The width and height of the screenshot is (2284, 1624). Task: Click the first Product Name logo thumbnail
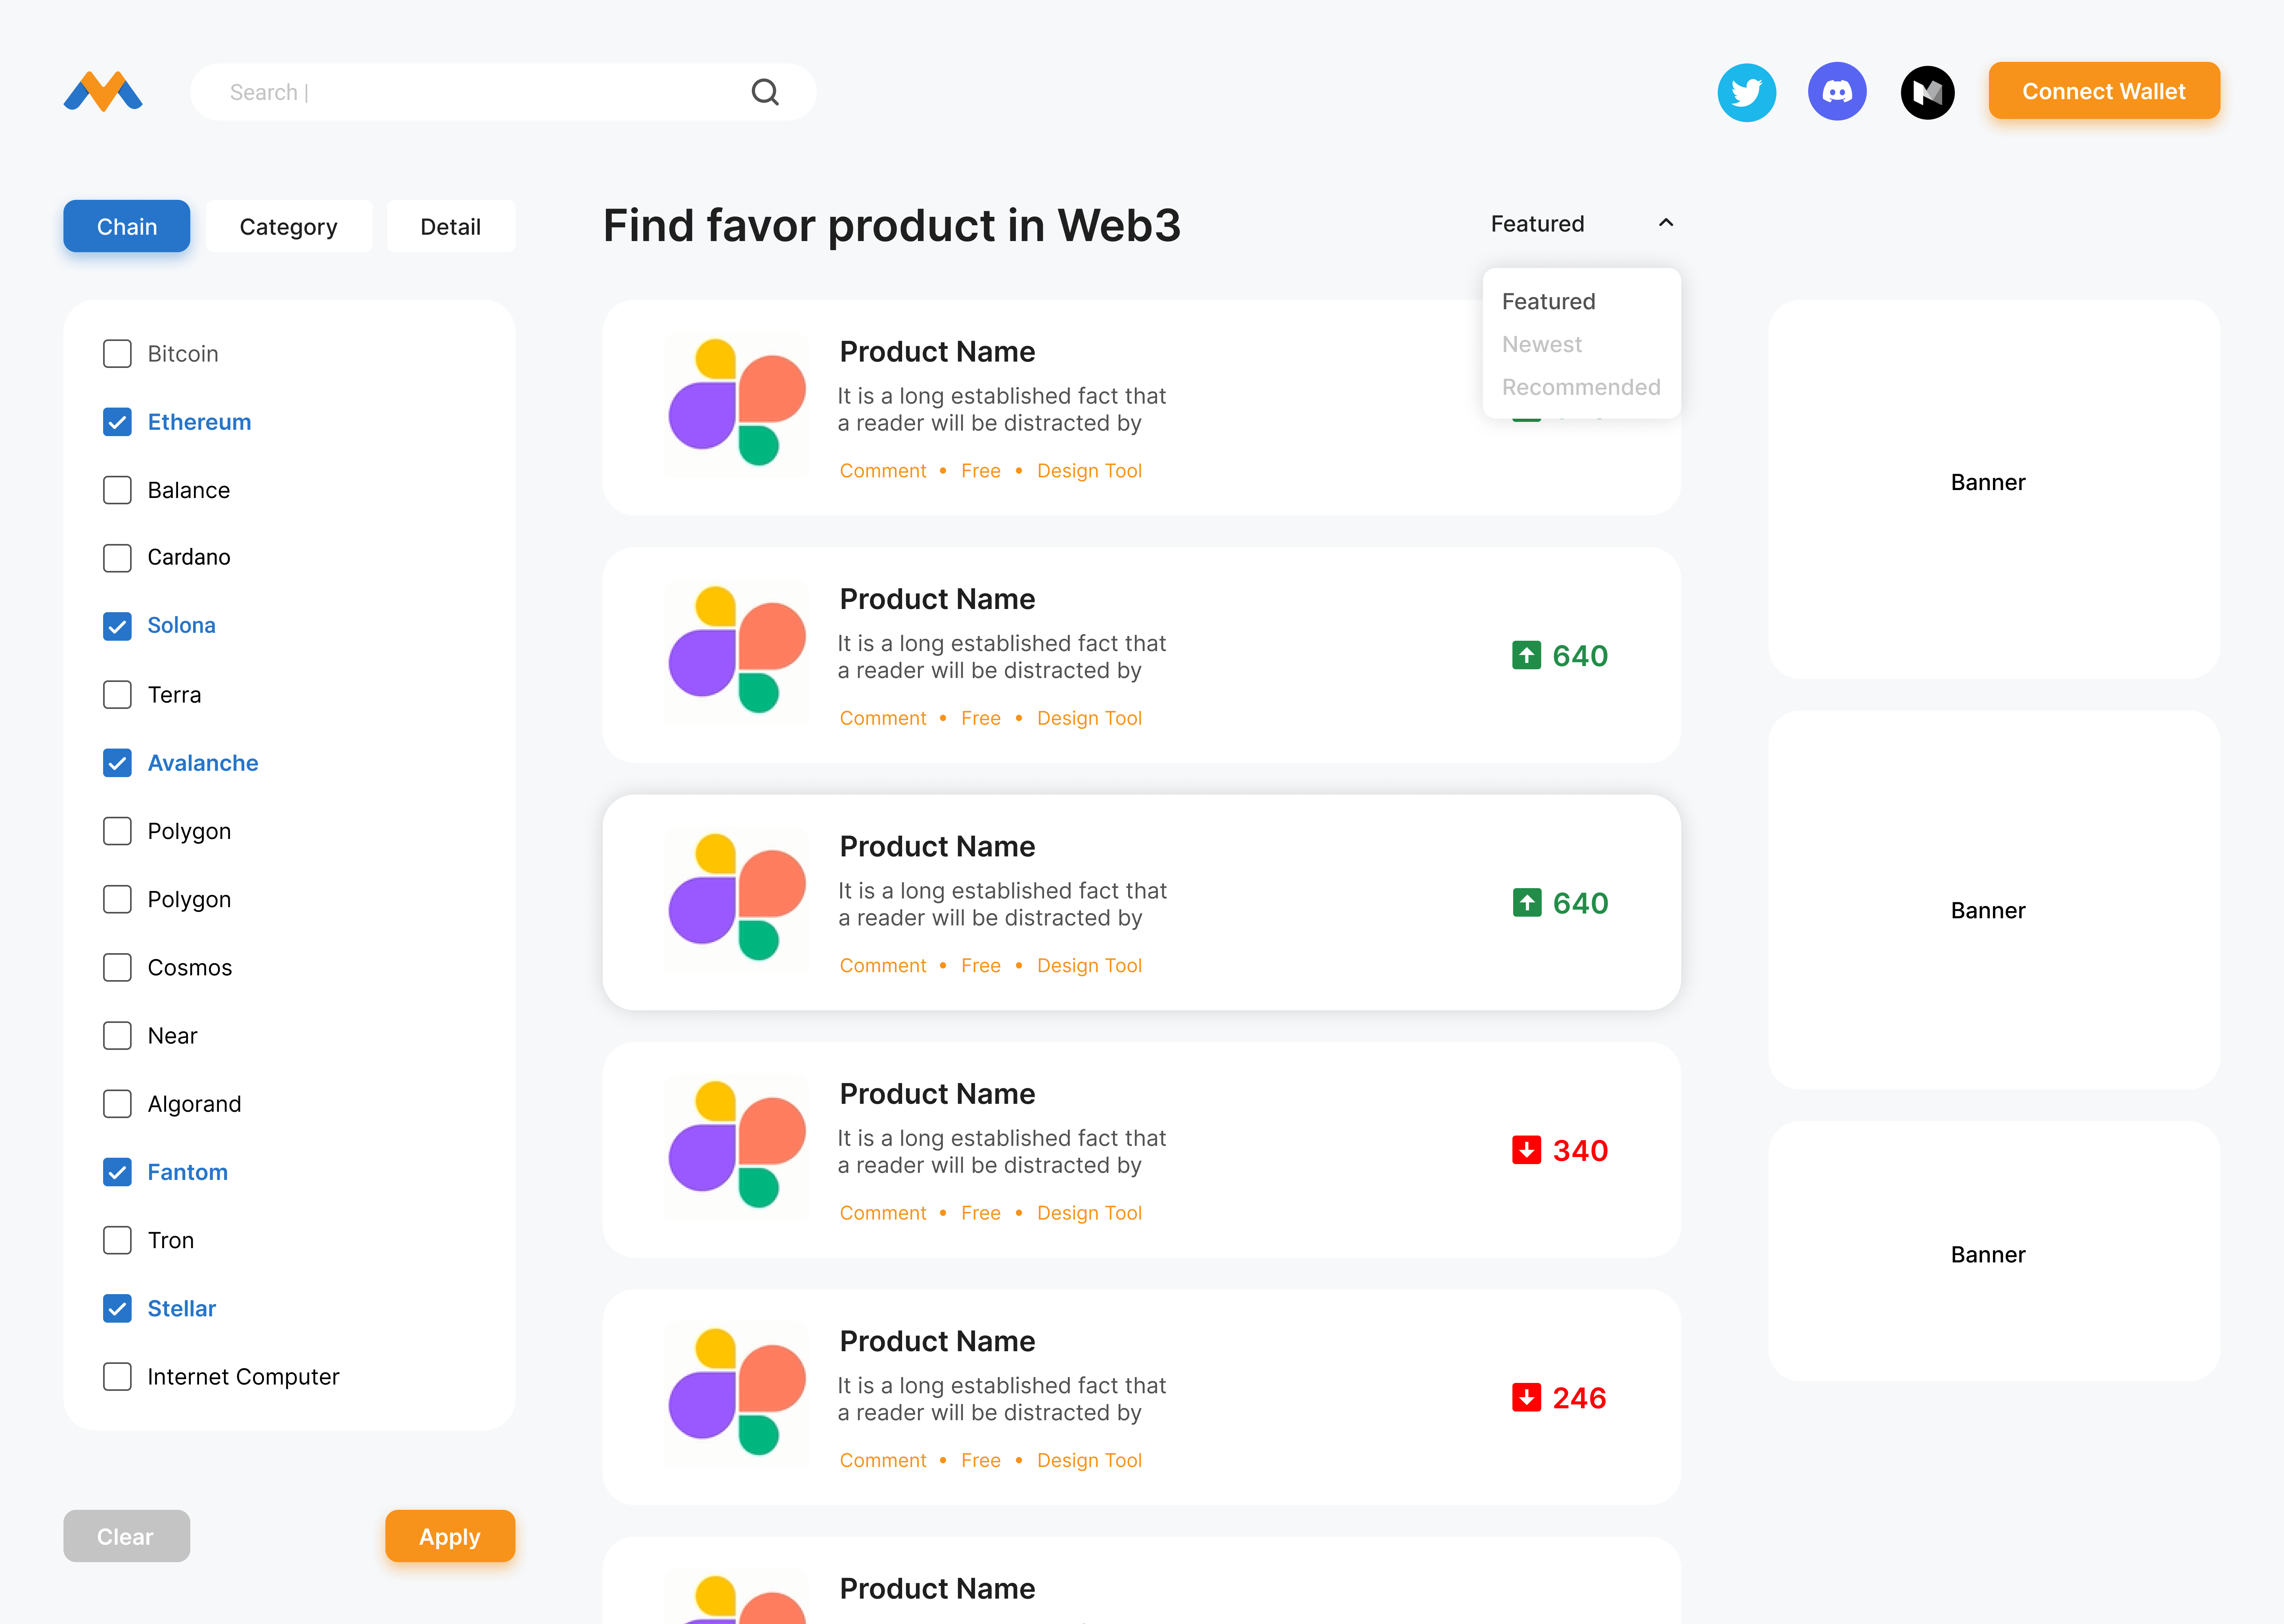pos(737,405)
